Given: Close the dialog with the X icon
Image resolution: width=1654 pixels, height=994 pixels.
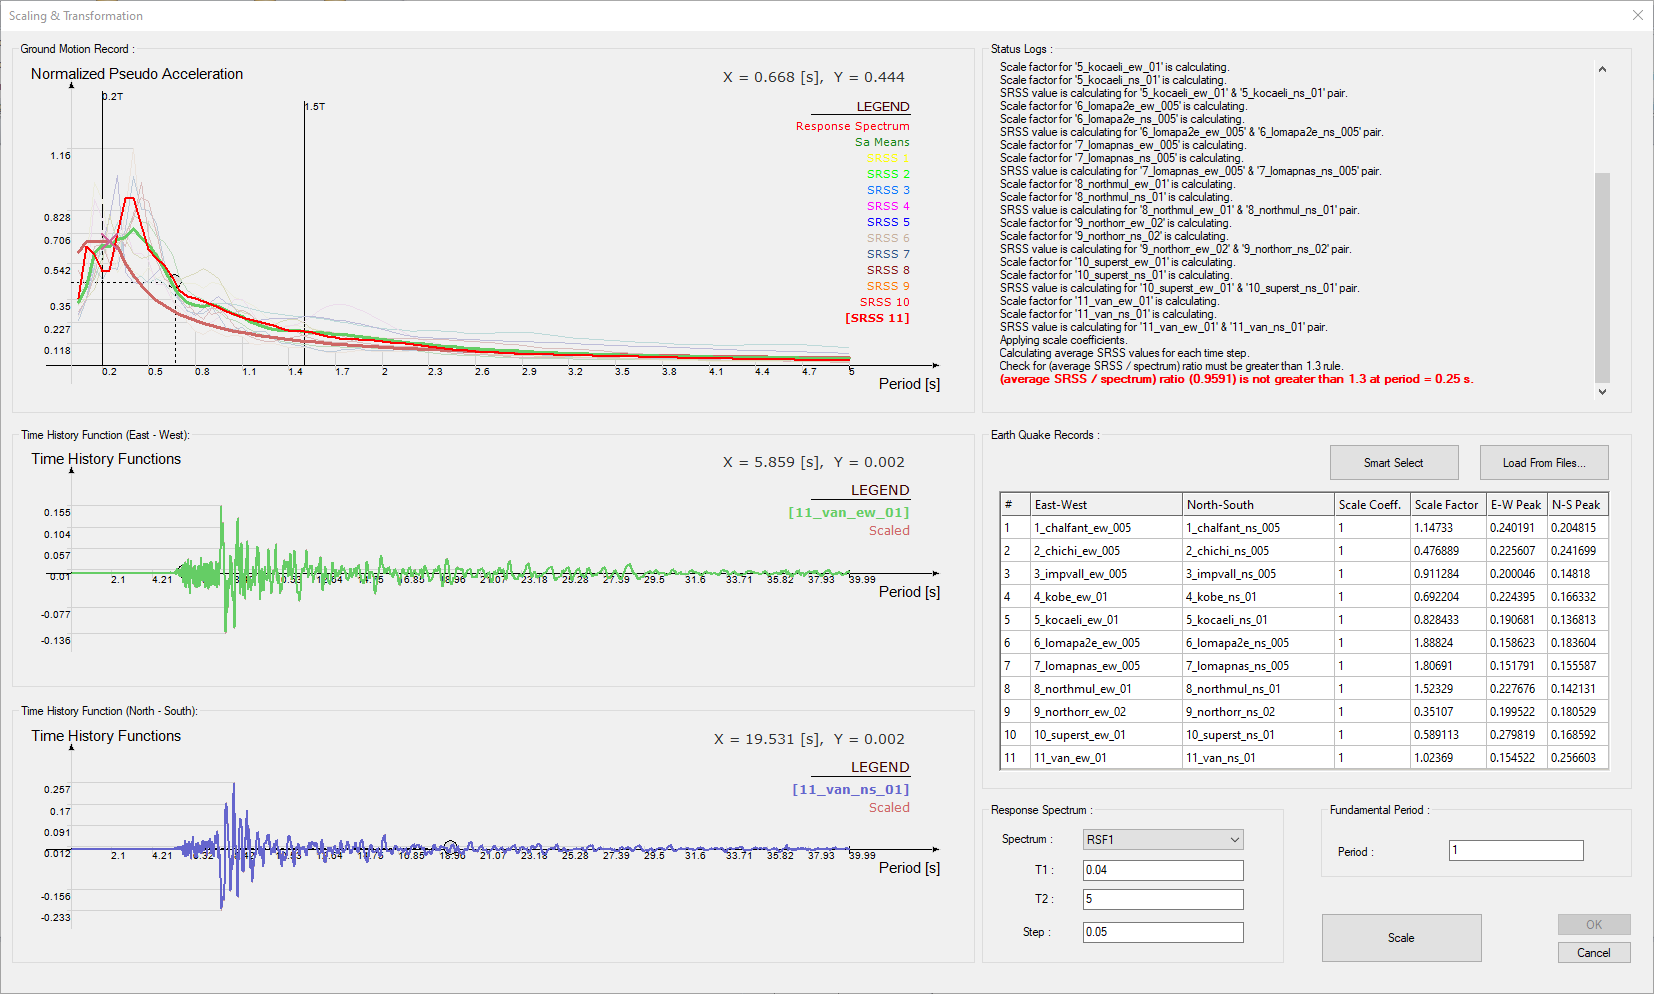Looking at the screenshot, I should click(x=1637, y=15).
